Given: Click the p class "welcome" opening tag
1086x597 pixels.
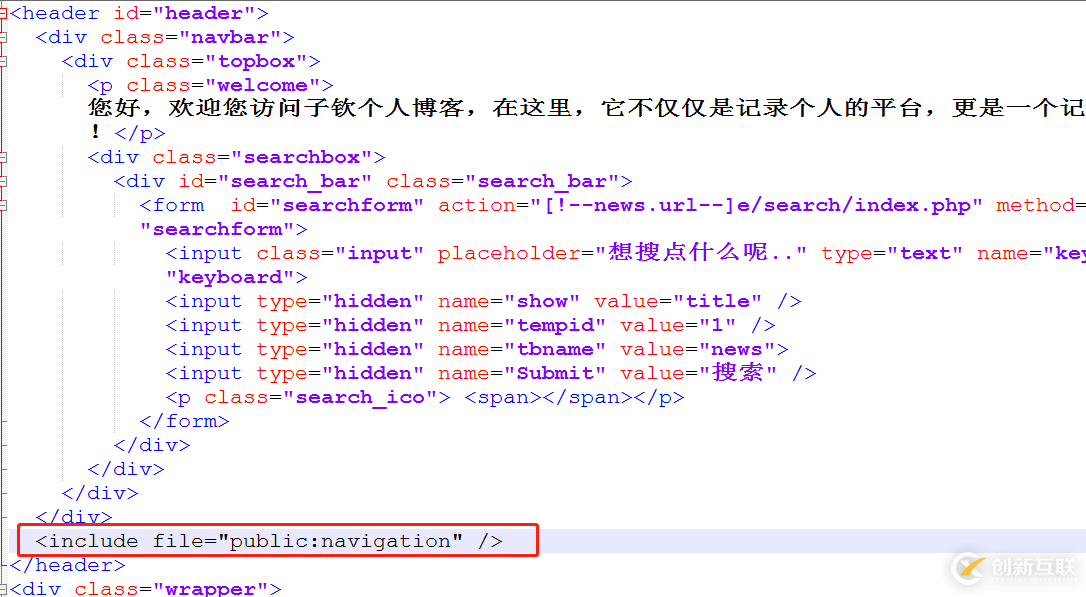Looking at the screenshot, I should [210, 85].
